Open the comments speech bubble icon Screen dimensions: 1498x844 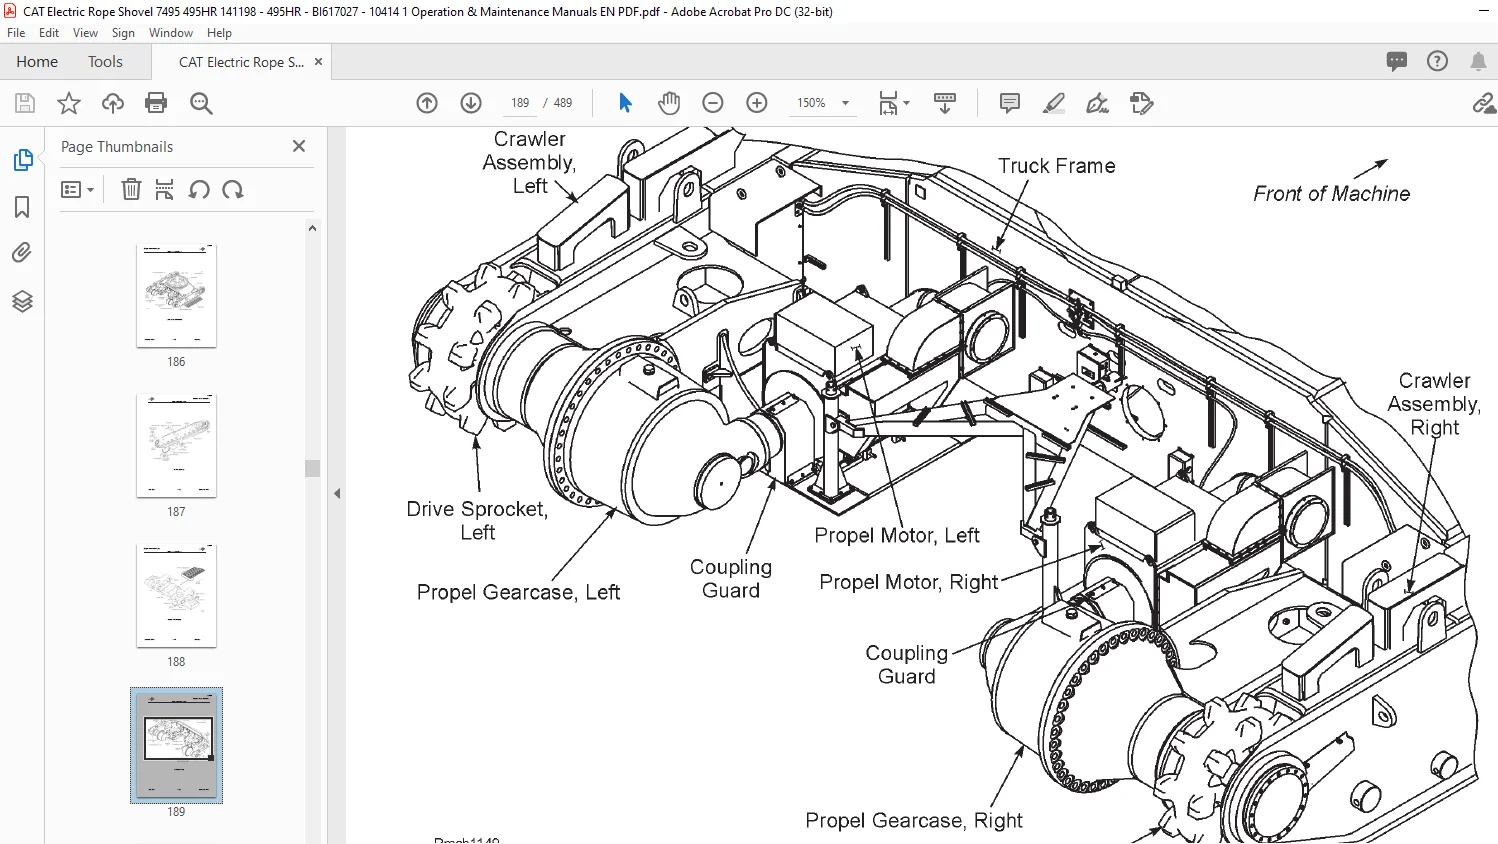tap(1397, 61)
